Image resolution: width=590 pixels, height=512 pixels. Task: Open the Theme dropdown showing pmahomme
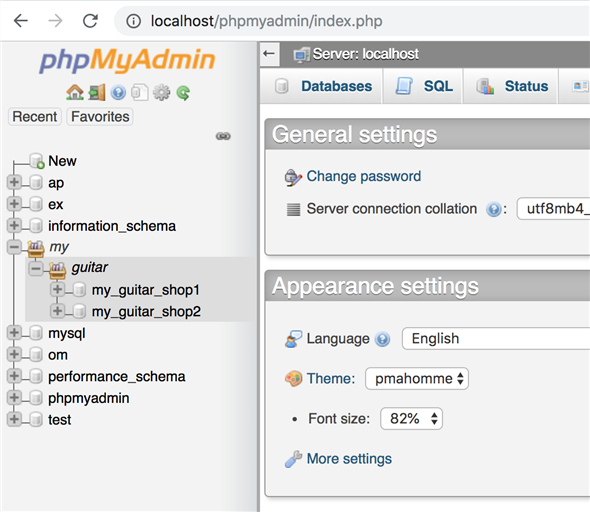click(x=417, y=378)
